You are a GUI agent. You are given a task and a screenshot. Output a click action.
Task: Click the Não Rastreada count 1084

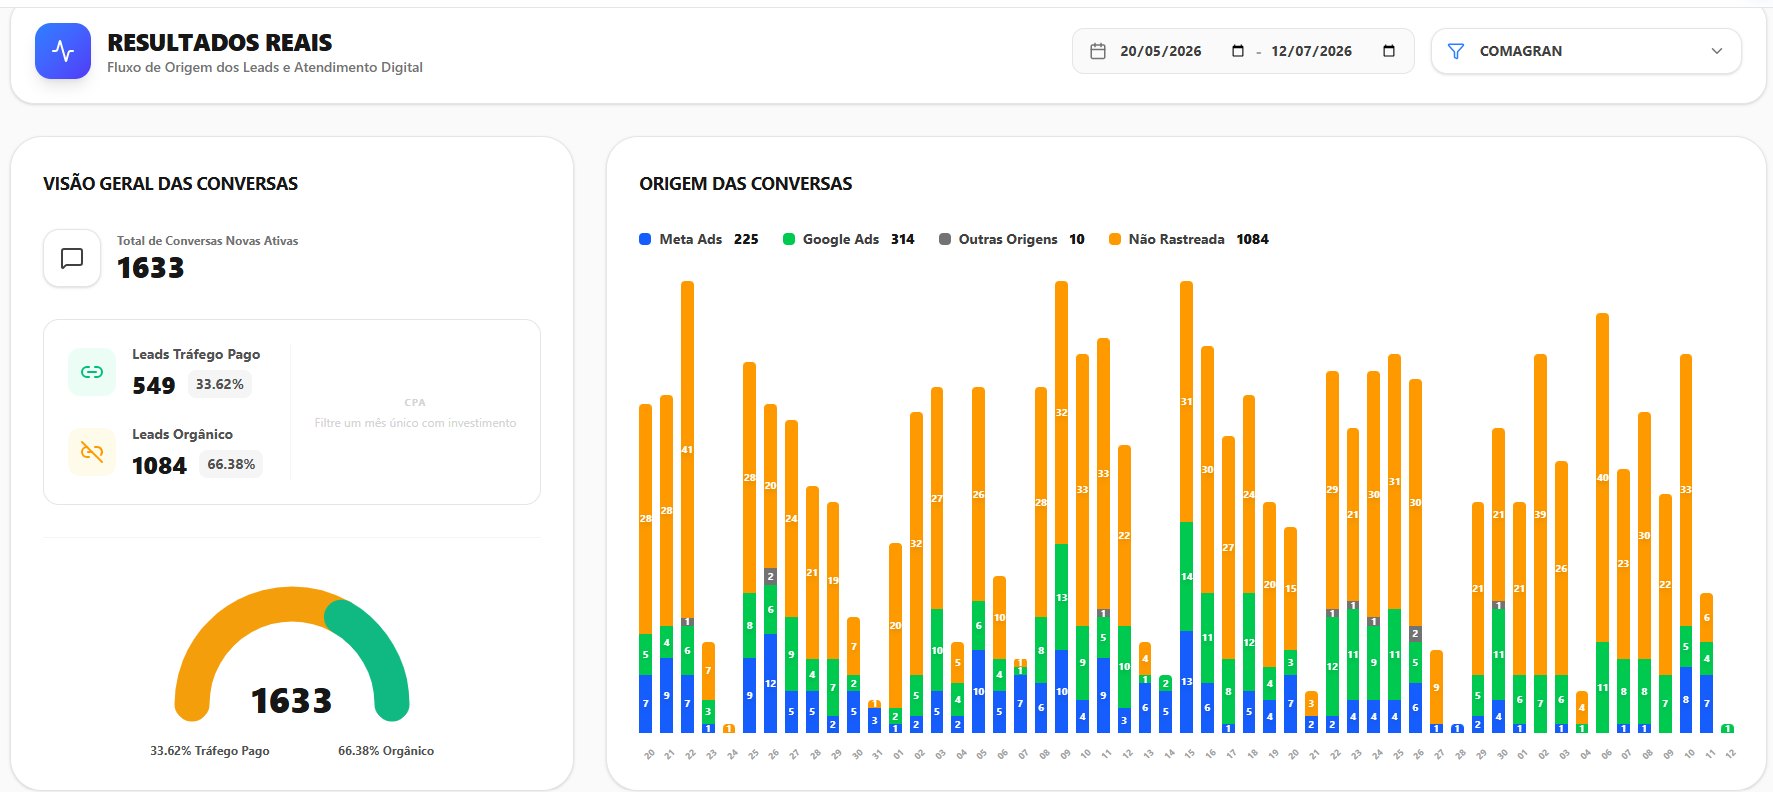click(x=1252, y=239)
